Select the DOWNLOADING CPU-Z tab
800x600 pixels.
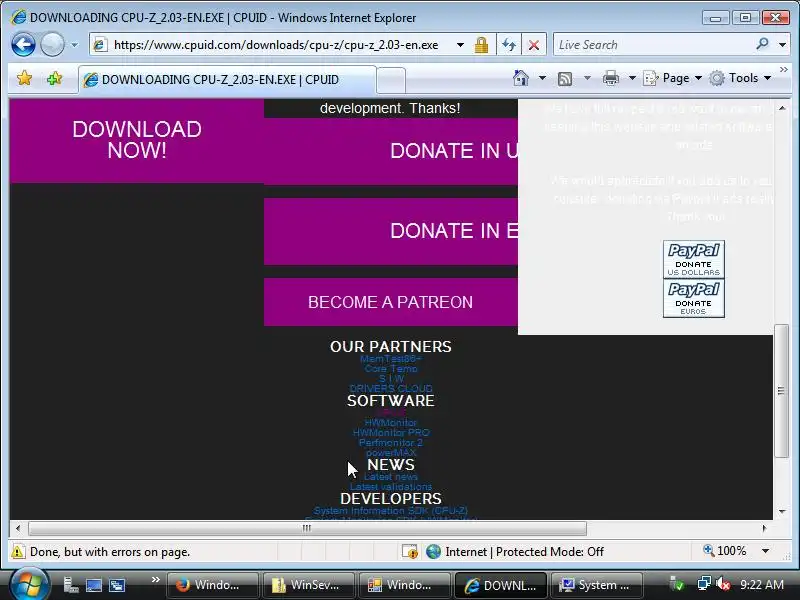(x=228, y=80)
